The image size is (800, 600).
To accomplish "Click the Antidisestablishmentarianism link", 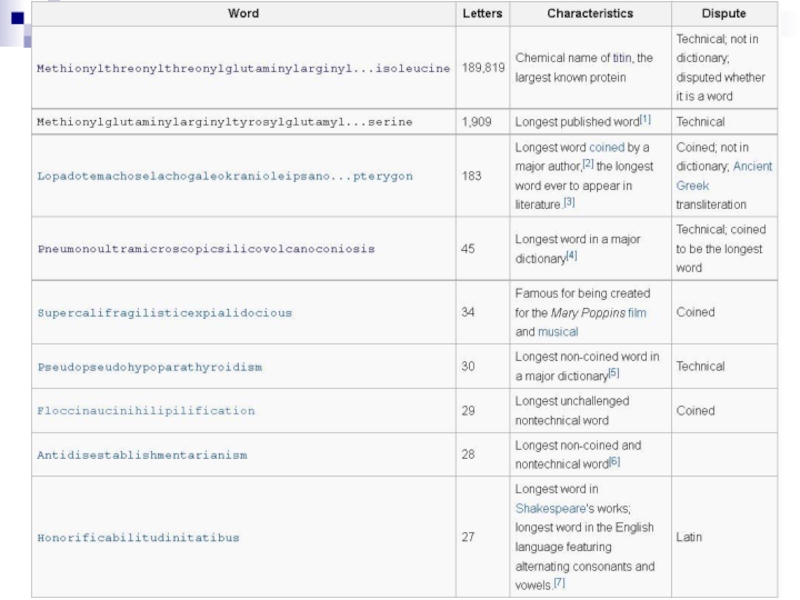I will point(142,455).
